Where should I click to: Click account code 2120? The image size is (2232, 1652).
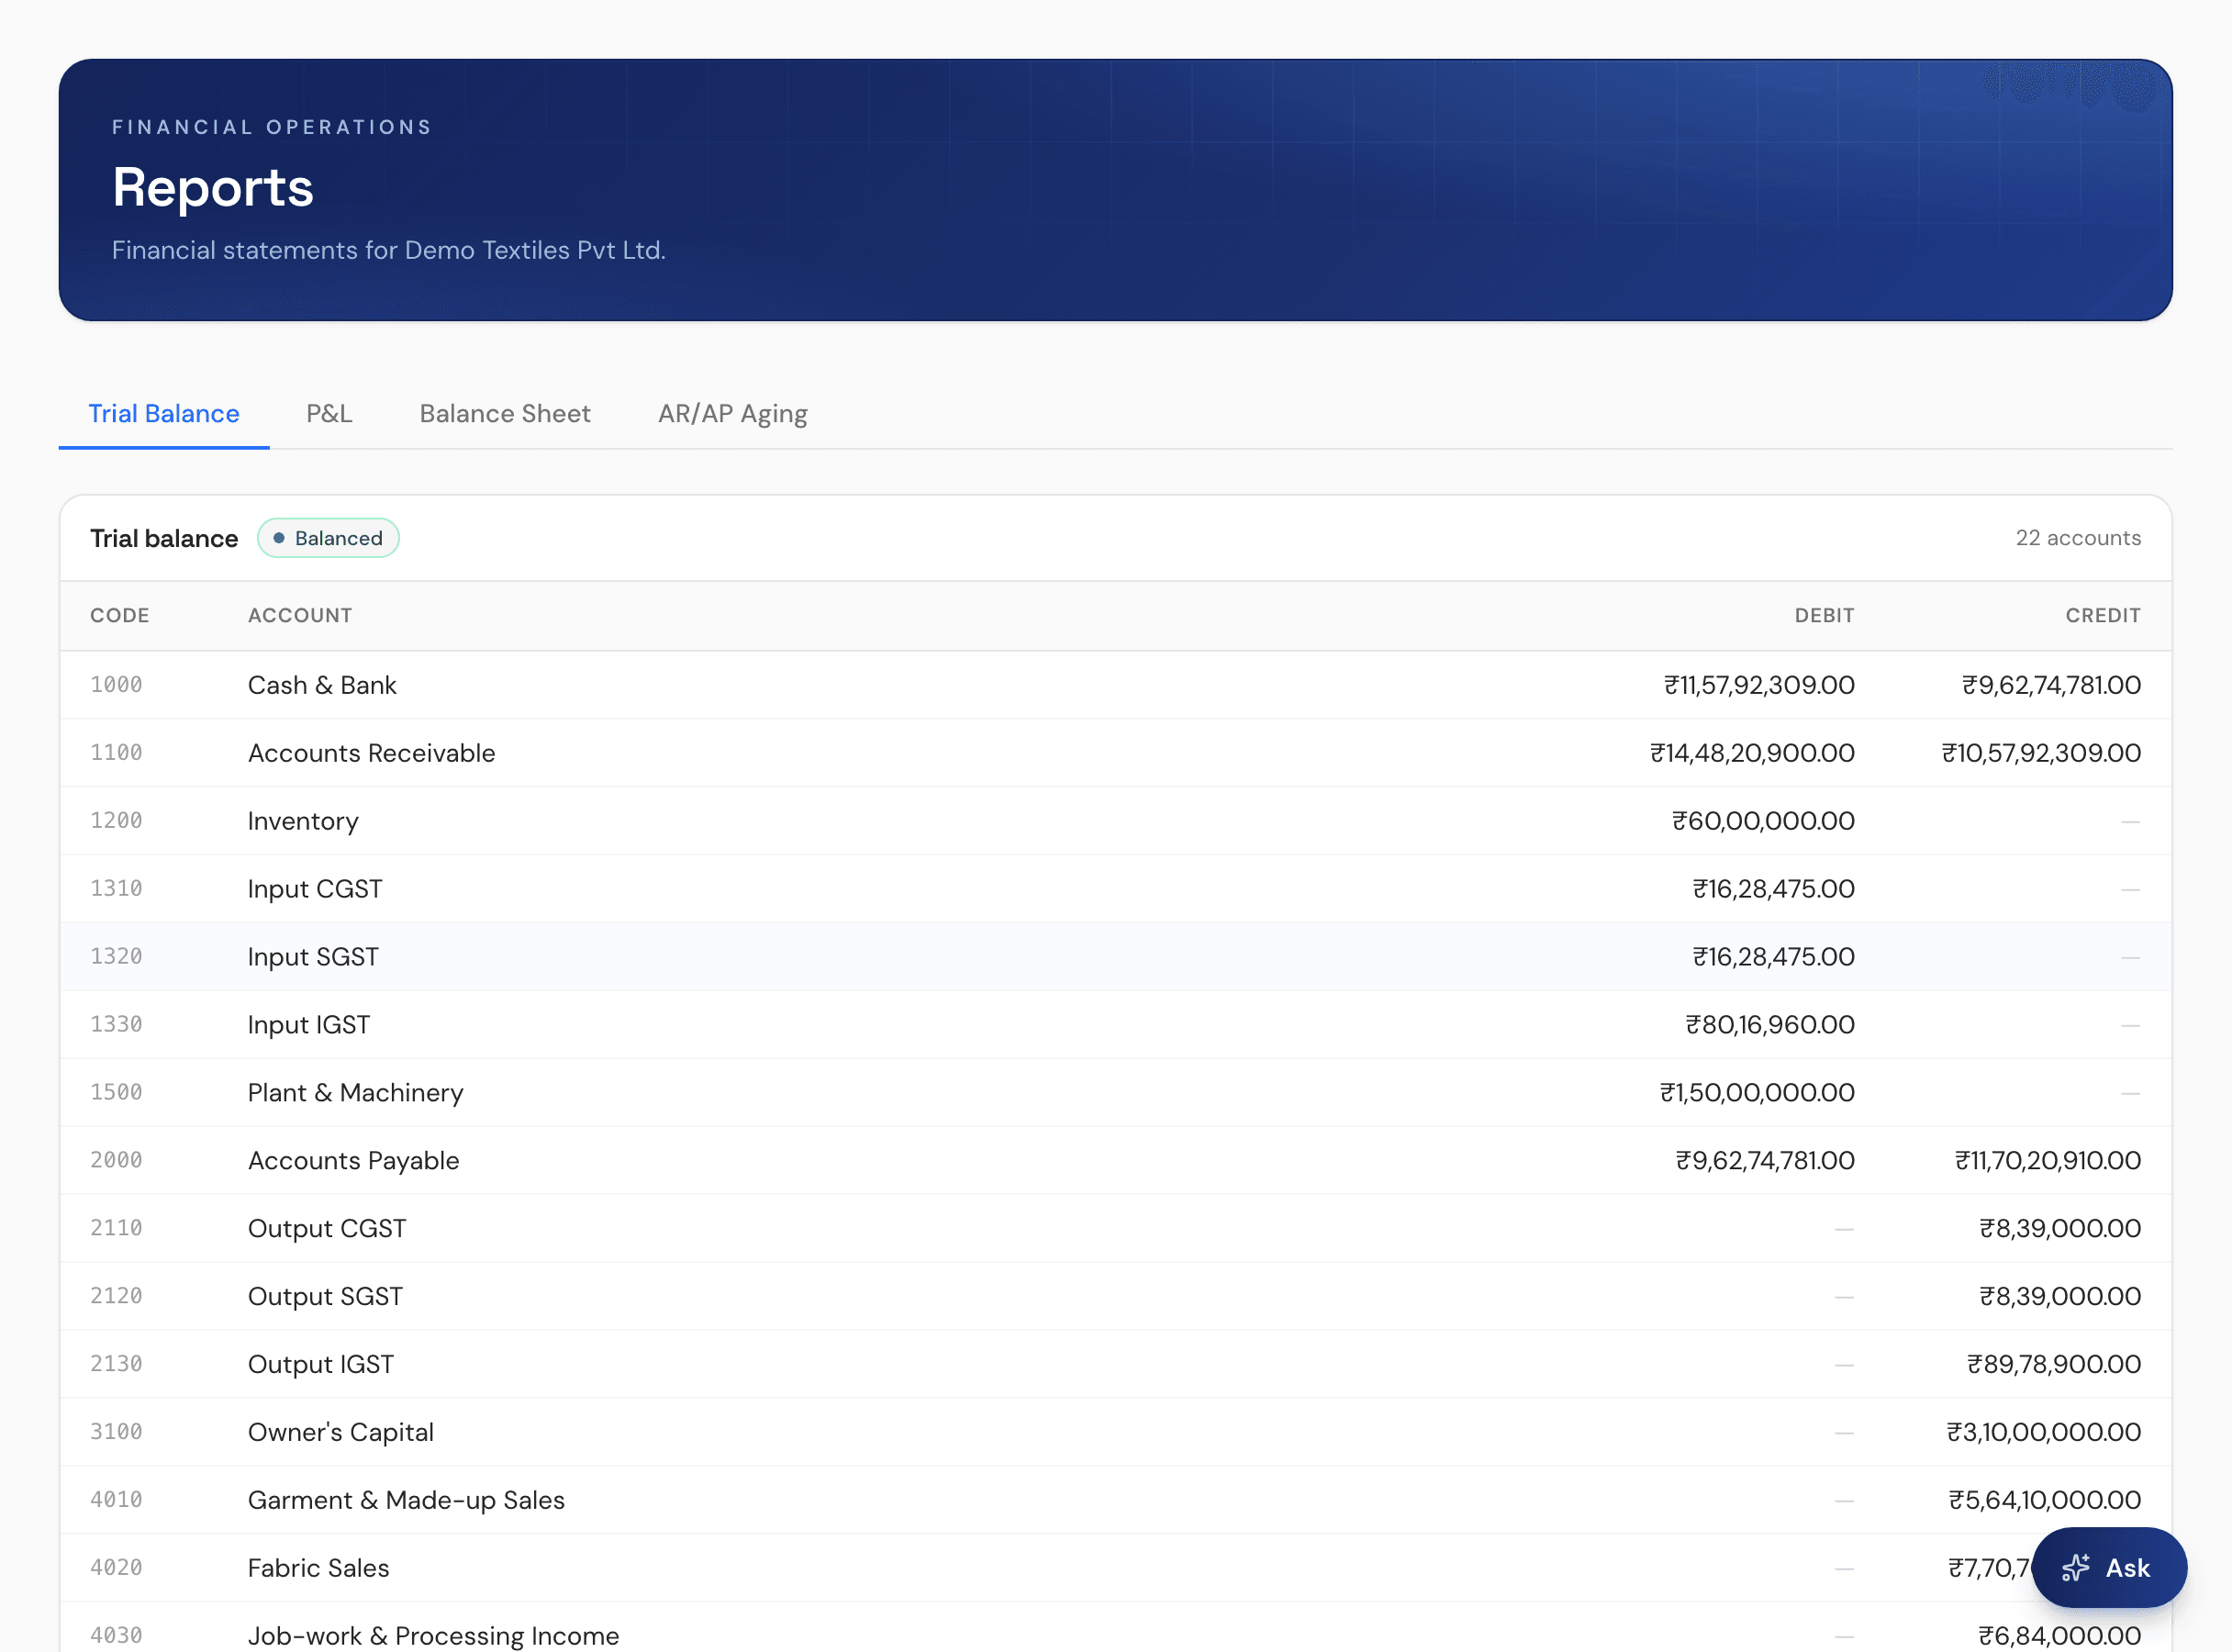[x=116, y=1297]
